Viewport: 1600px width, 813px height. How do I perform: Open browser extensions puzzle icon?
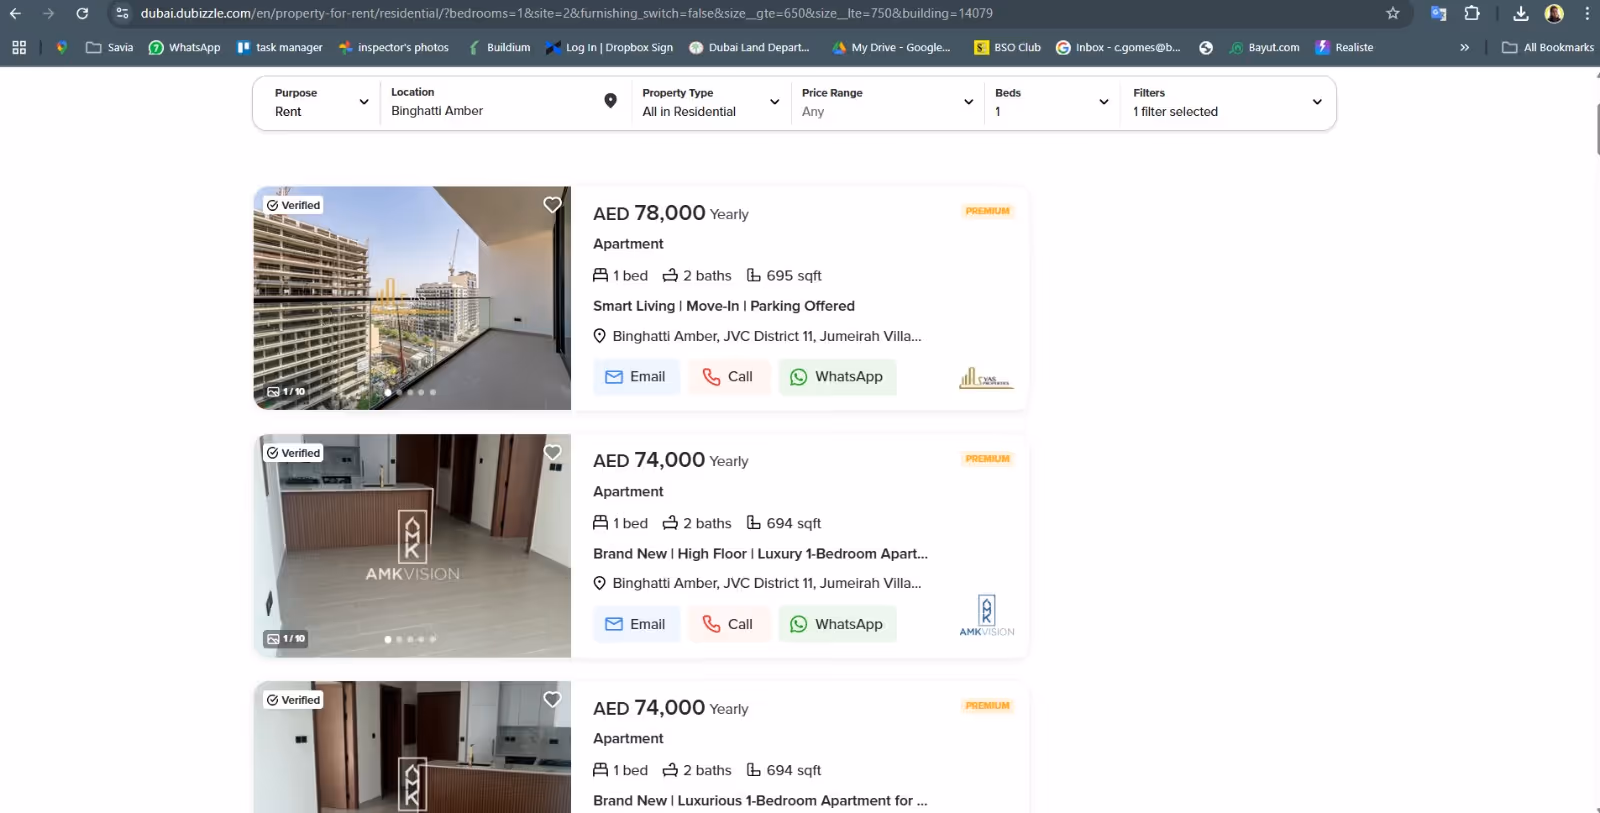[1472, 13]
